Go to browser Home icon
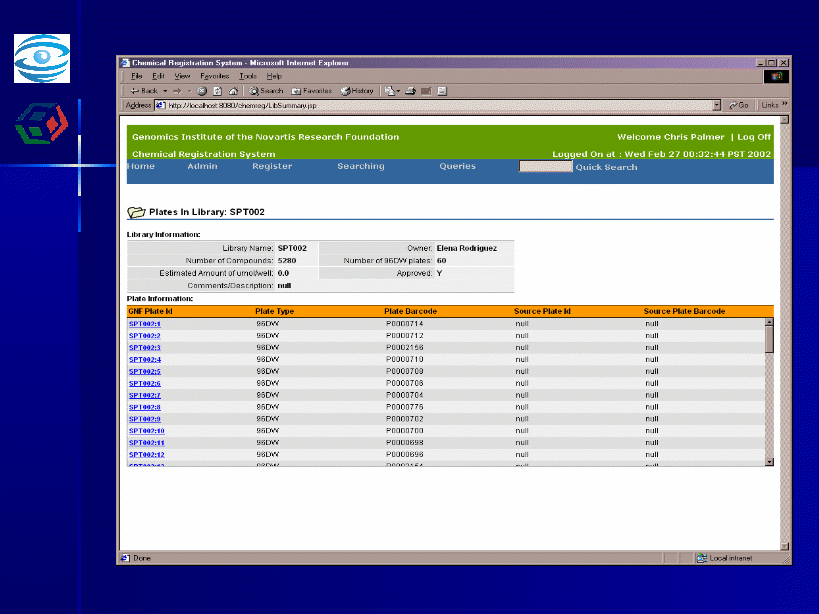Viewport: 819px width, 614px height. pos(232,91)
